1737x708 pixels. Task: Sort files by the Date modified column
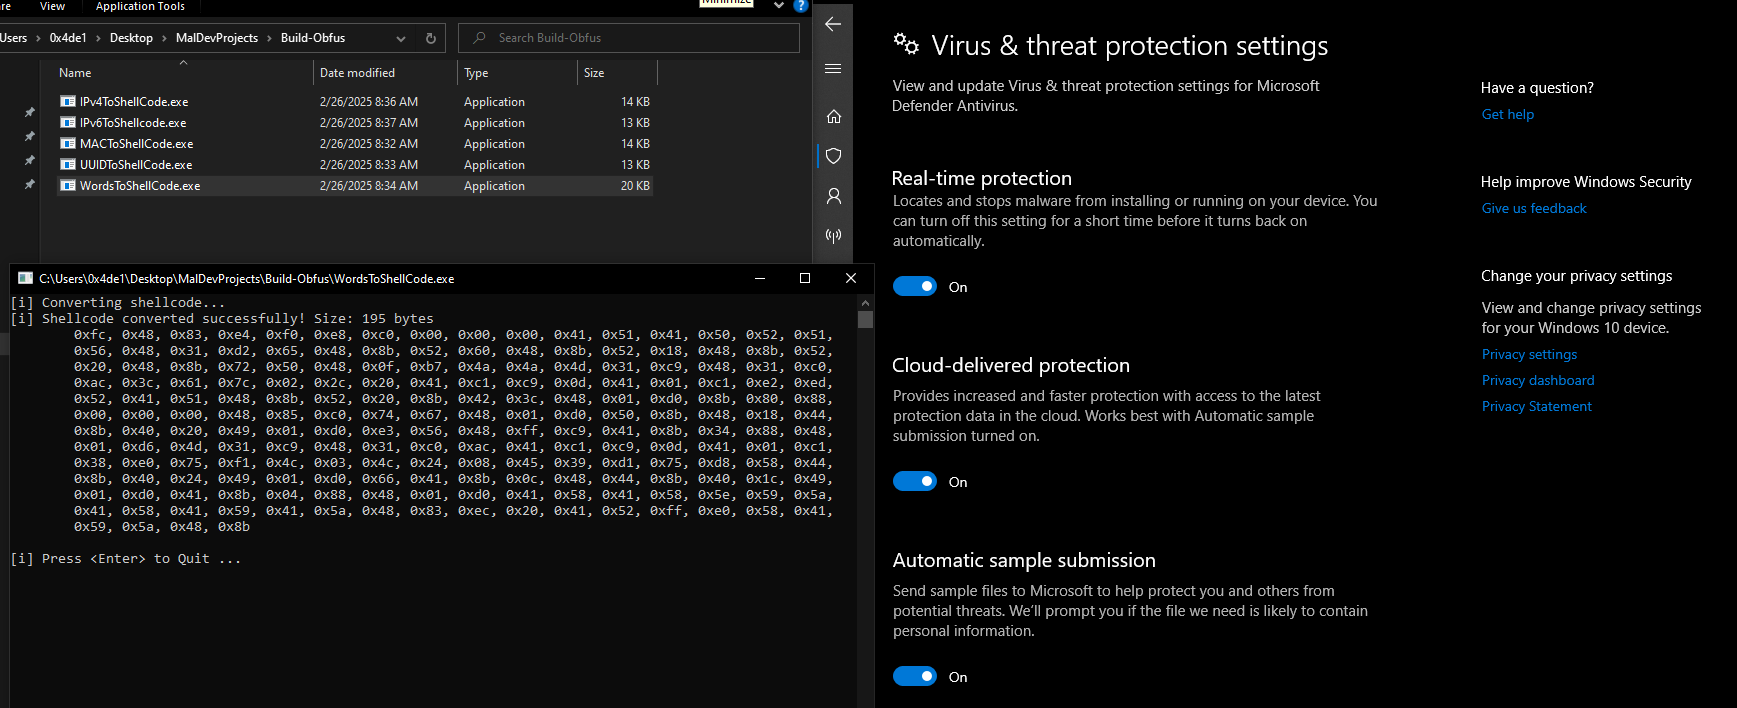[x=385, y=73]
